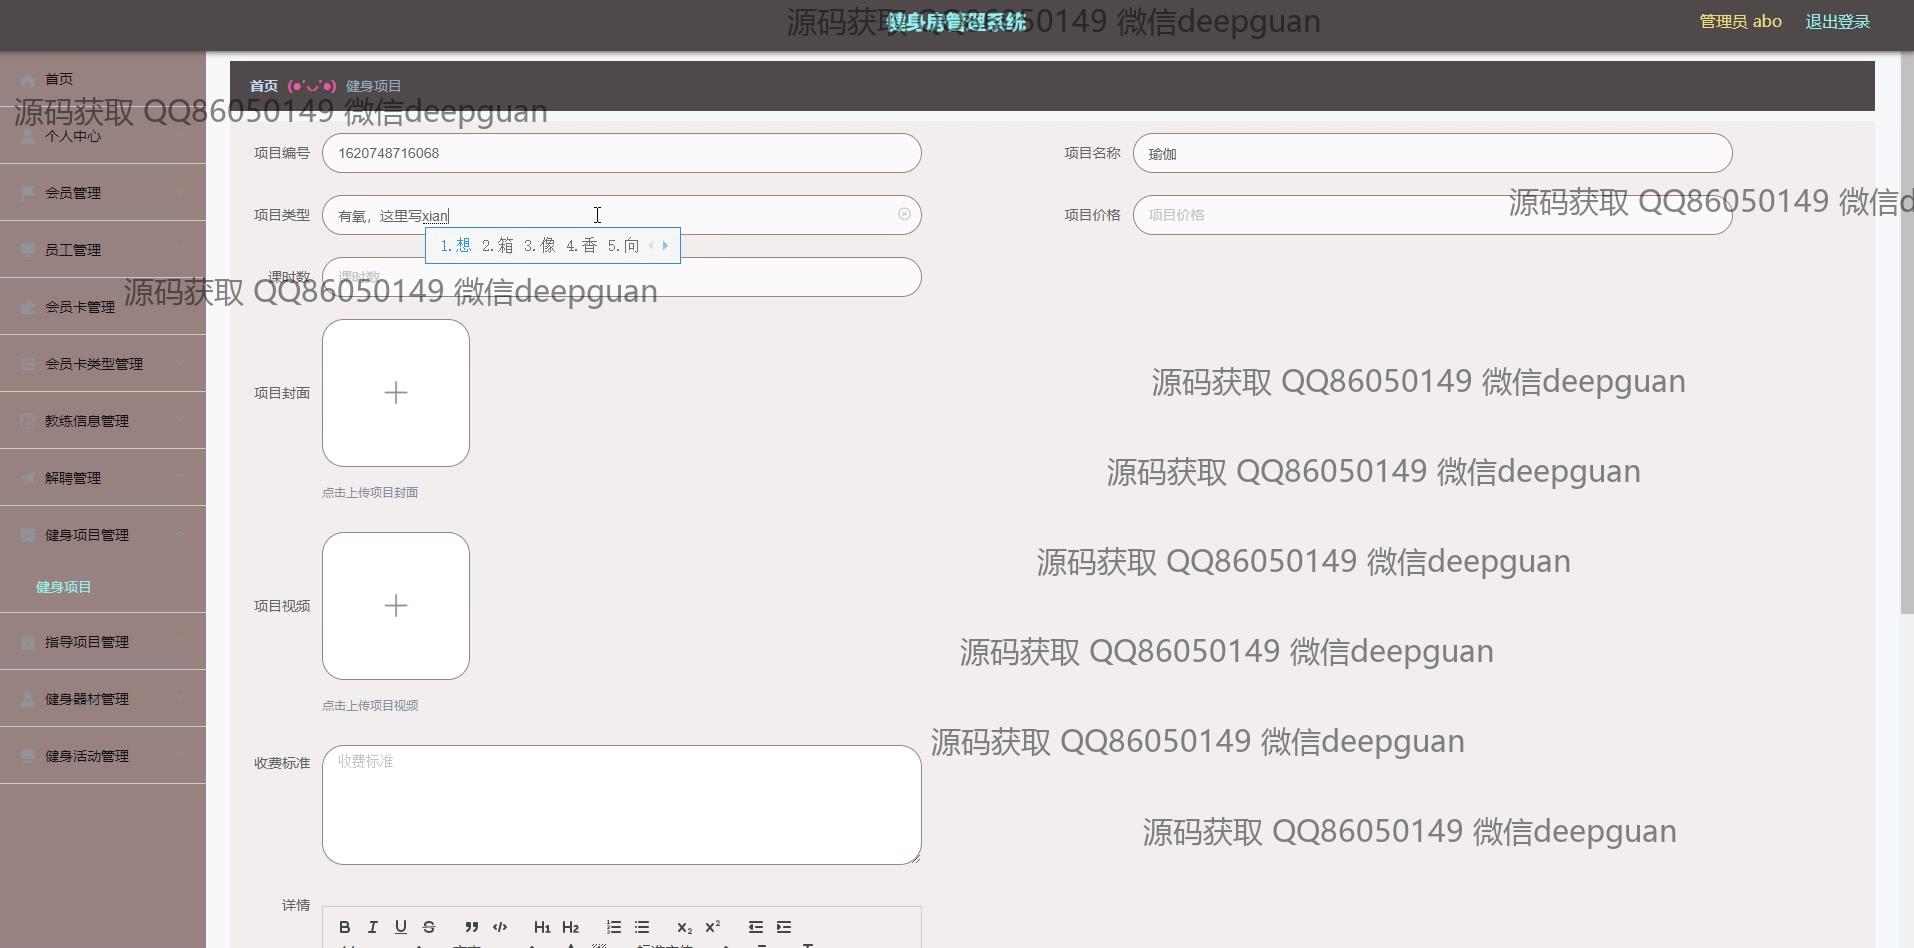Increase indent in the editor
Viewport: 1914px width, 948px height.
pos(784,927)
